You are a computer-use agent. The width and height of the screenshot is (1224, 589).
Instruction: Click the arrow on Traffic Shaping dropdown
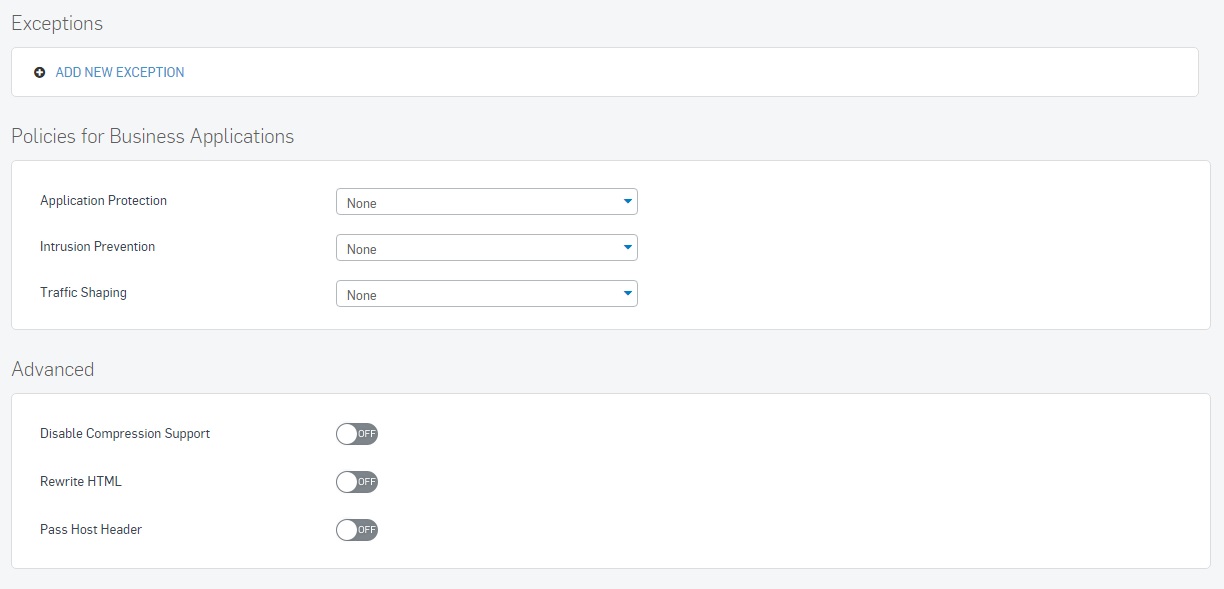627,294
